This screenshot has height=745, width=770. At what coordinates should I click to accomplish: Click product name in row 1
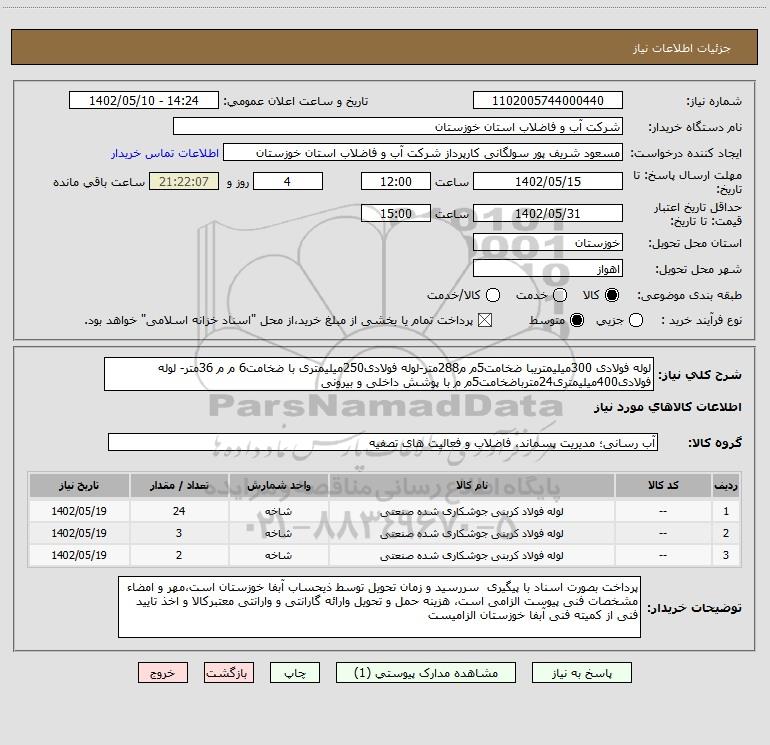tap(471, 511)
